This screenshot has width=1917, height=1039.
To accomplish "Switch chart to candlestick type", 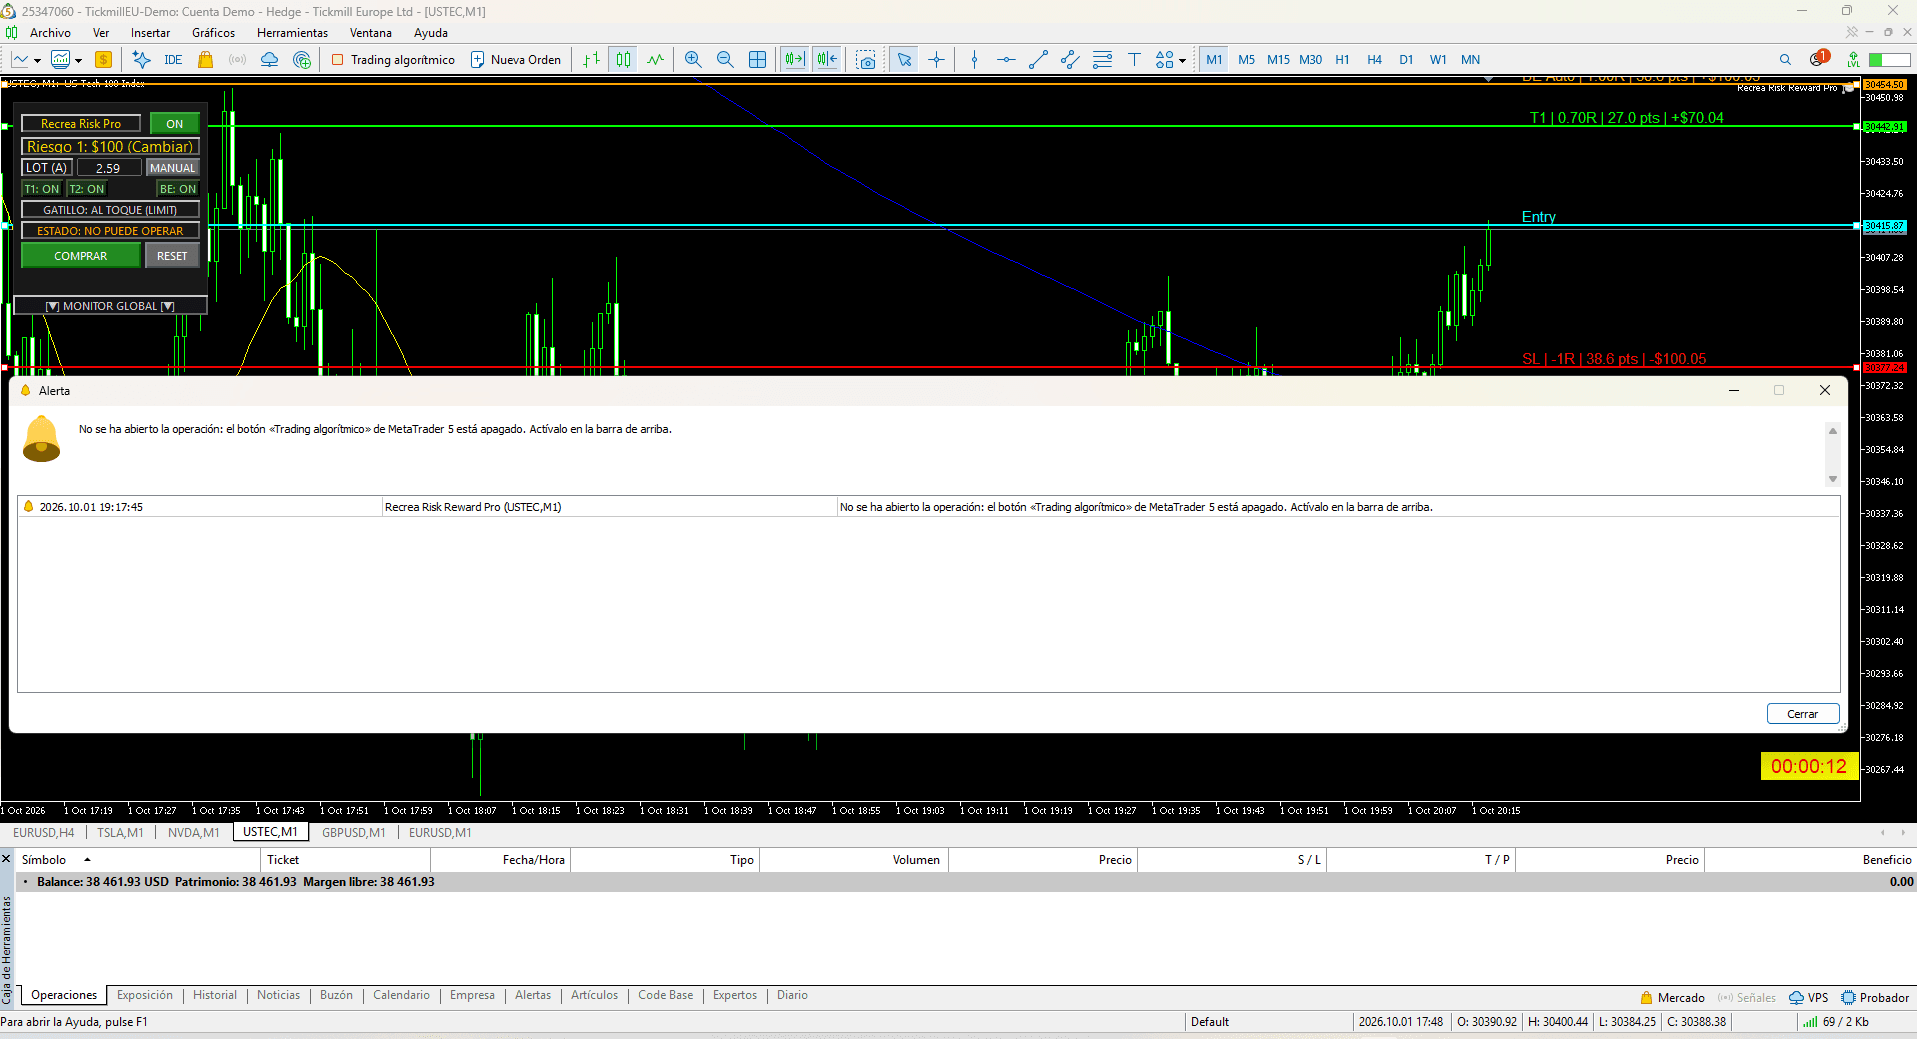I will point(623,60).
